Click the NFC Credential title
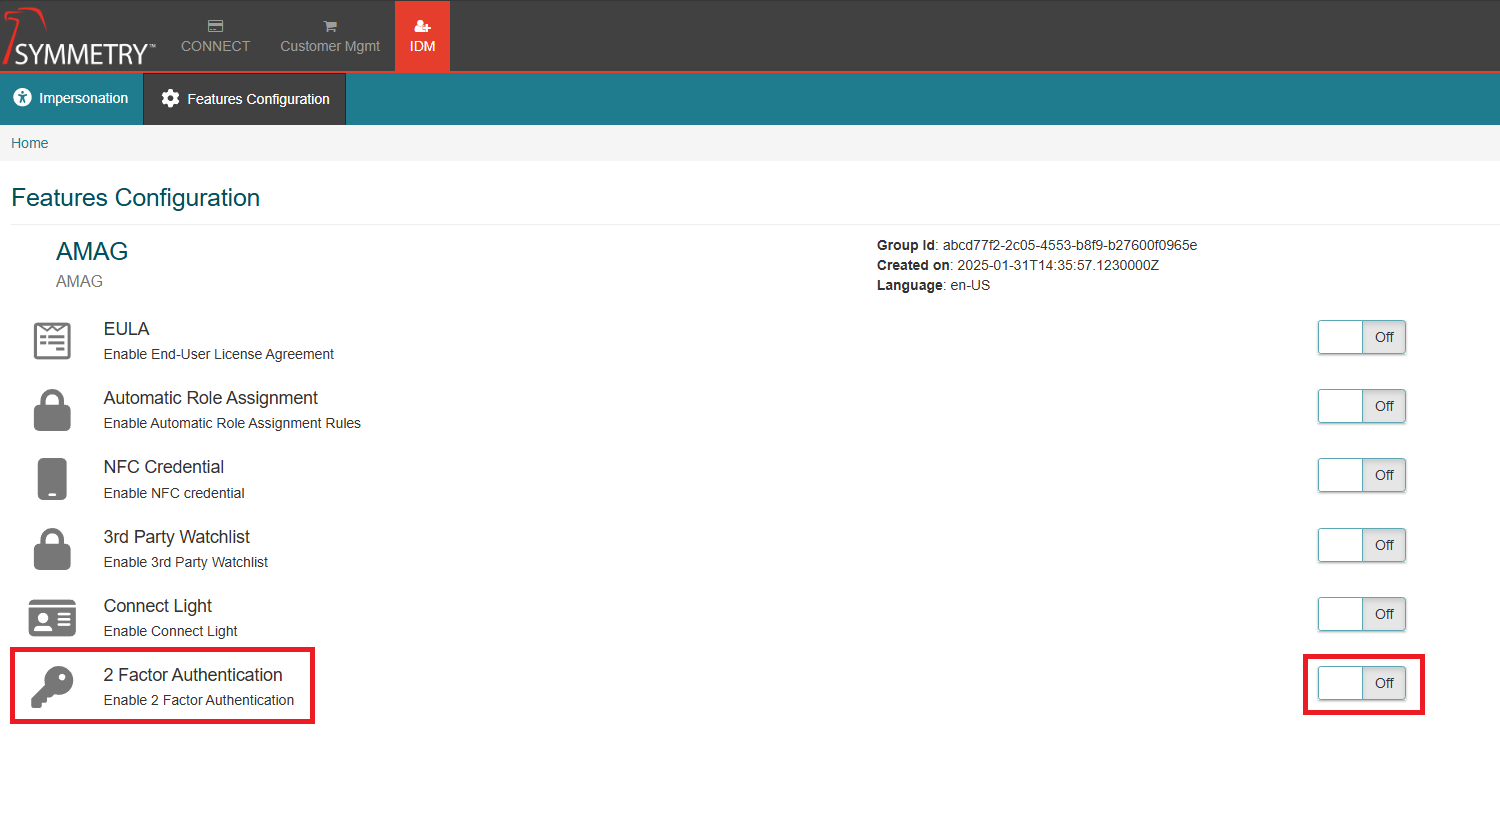1500x829 pixels. [x=164, y=467]
